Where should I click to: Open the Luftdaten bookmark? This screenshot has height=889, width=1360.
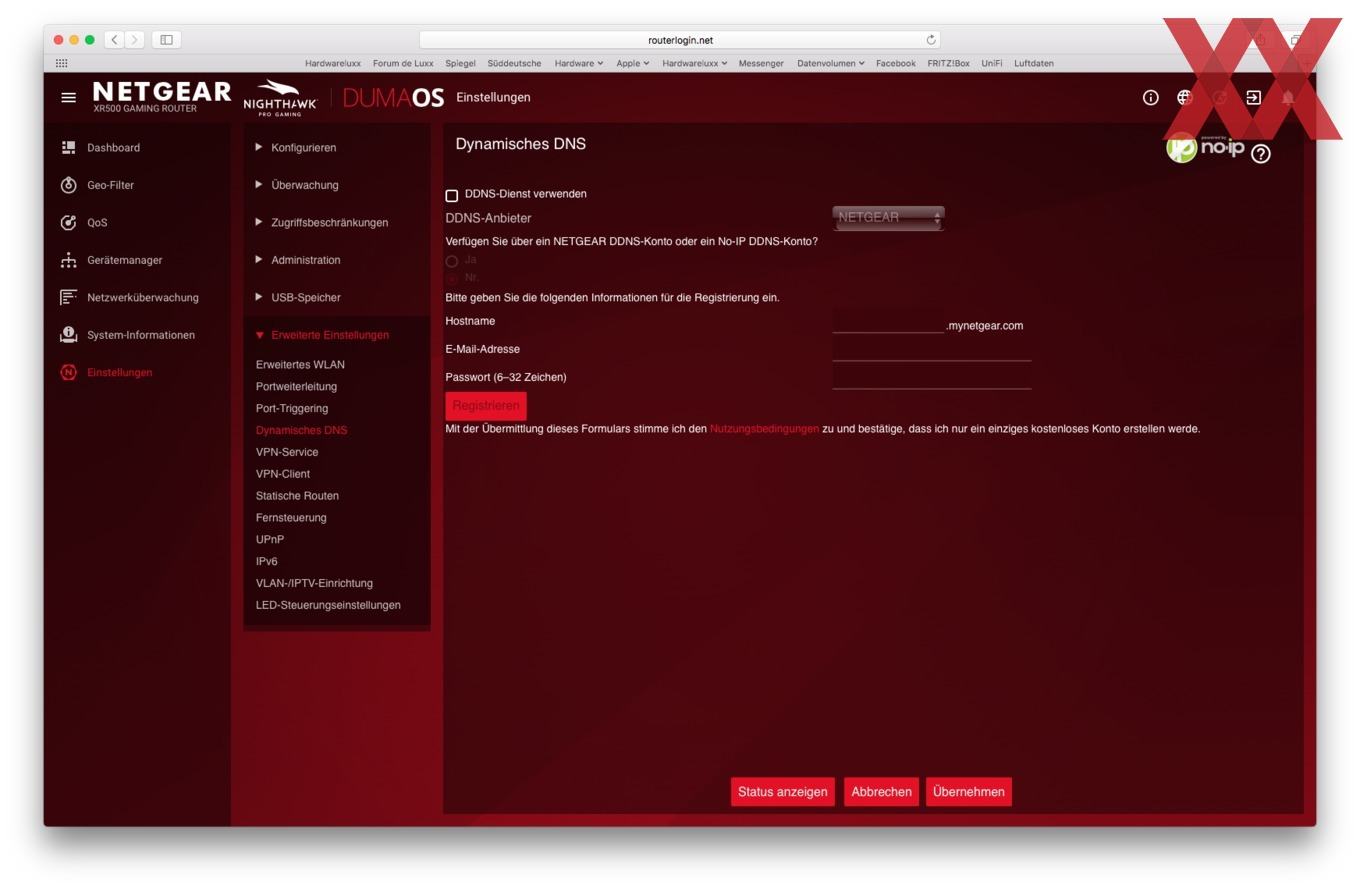(1034, 63)
